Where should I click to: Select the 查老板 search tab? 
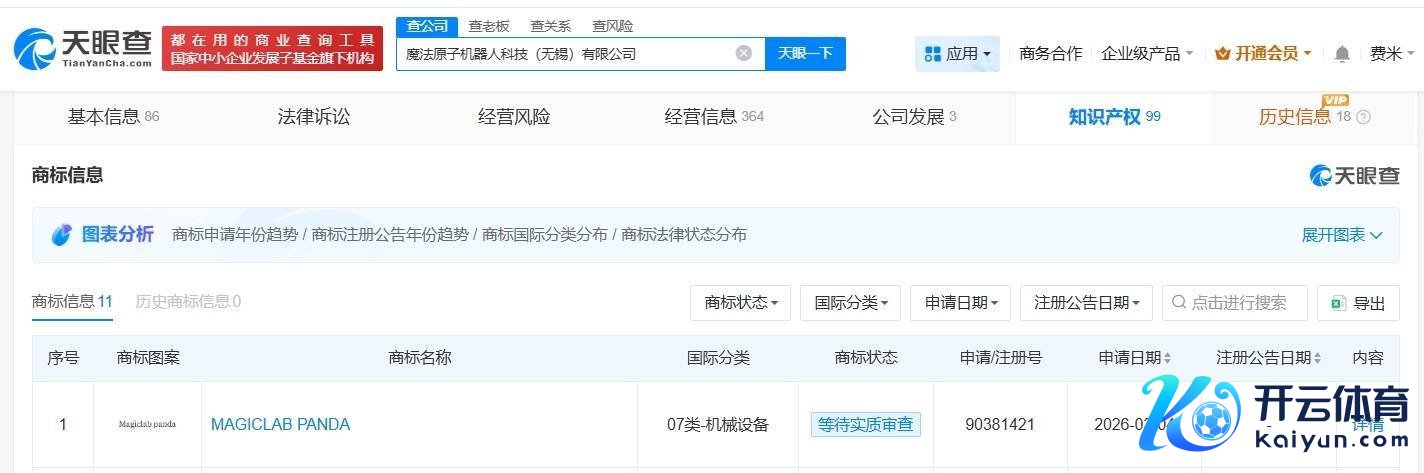pyautogui.click(x=489, y=26)
